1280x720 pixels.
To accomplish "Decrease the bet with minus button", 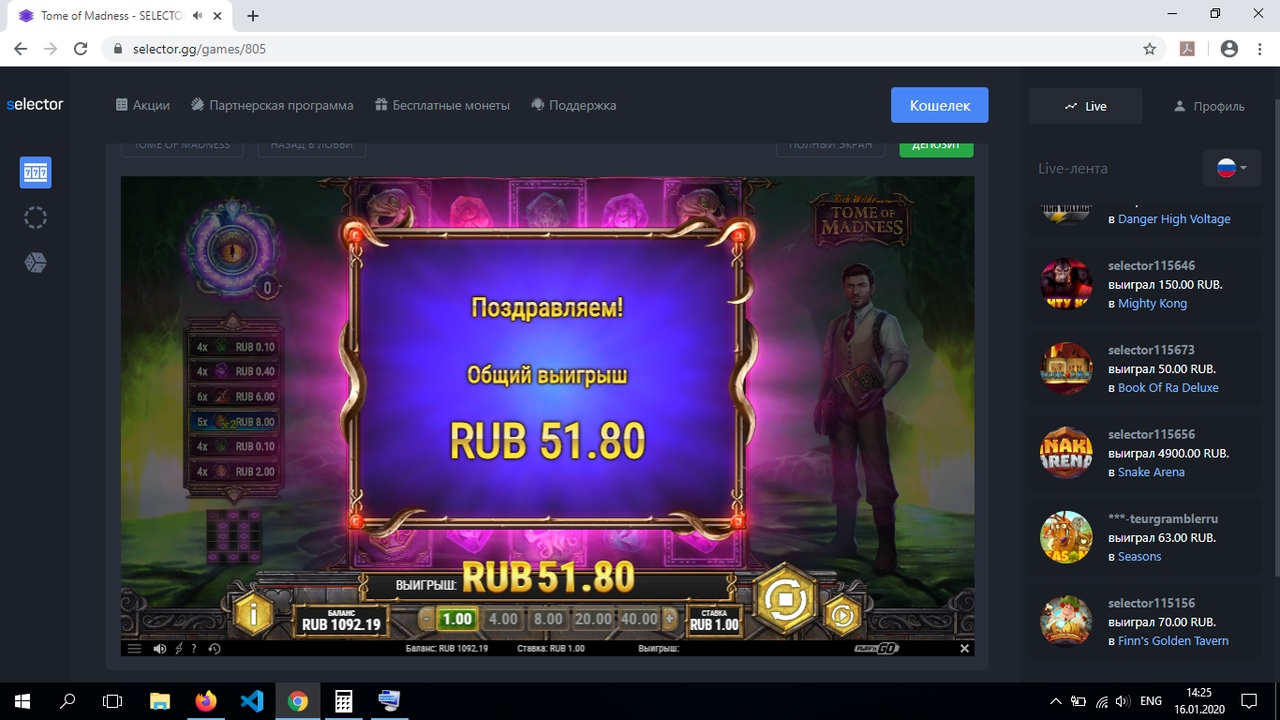I will point(427,619).
